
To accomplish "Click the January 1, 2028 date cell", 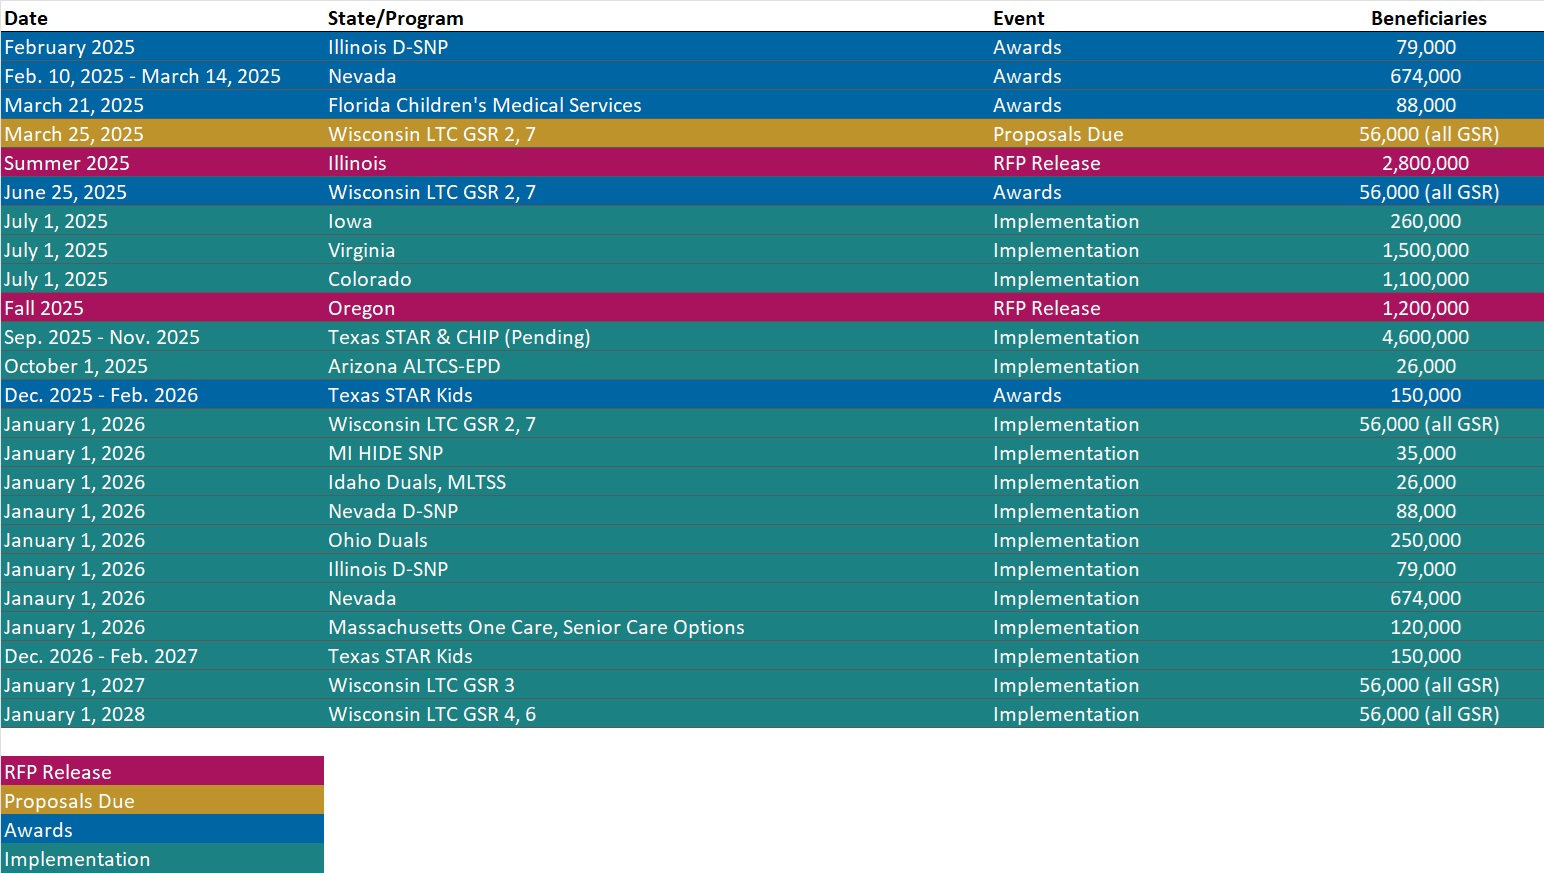I will pyautogui.click(x=75, y=714).
